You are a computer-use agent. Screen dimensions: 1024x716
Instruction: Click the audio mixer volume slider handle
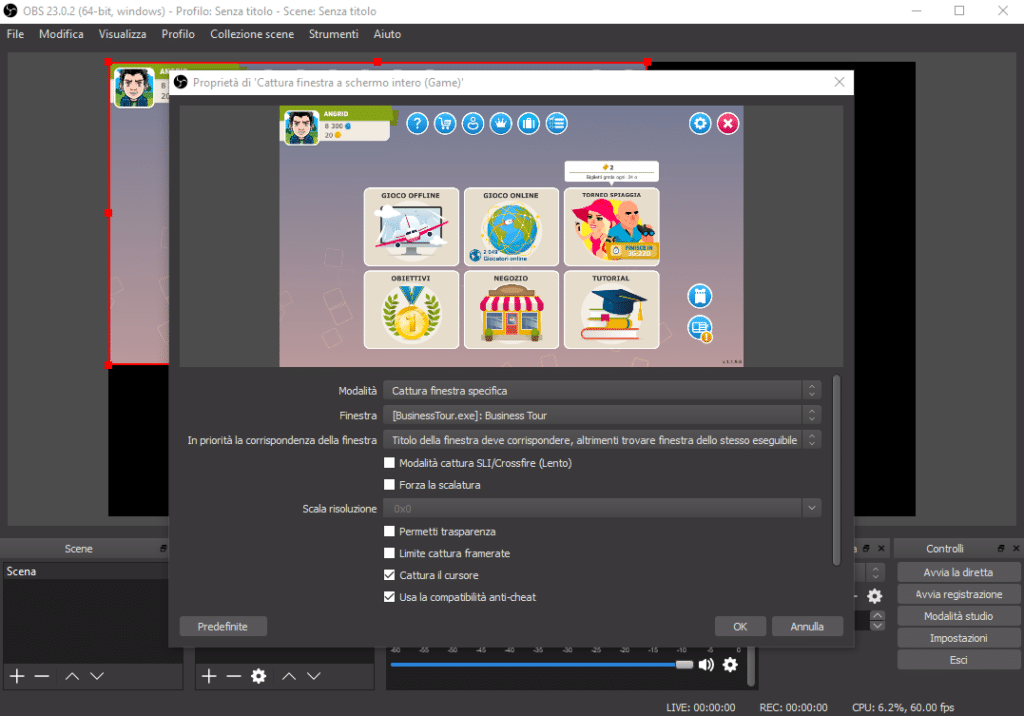[x=684, y=665]
